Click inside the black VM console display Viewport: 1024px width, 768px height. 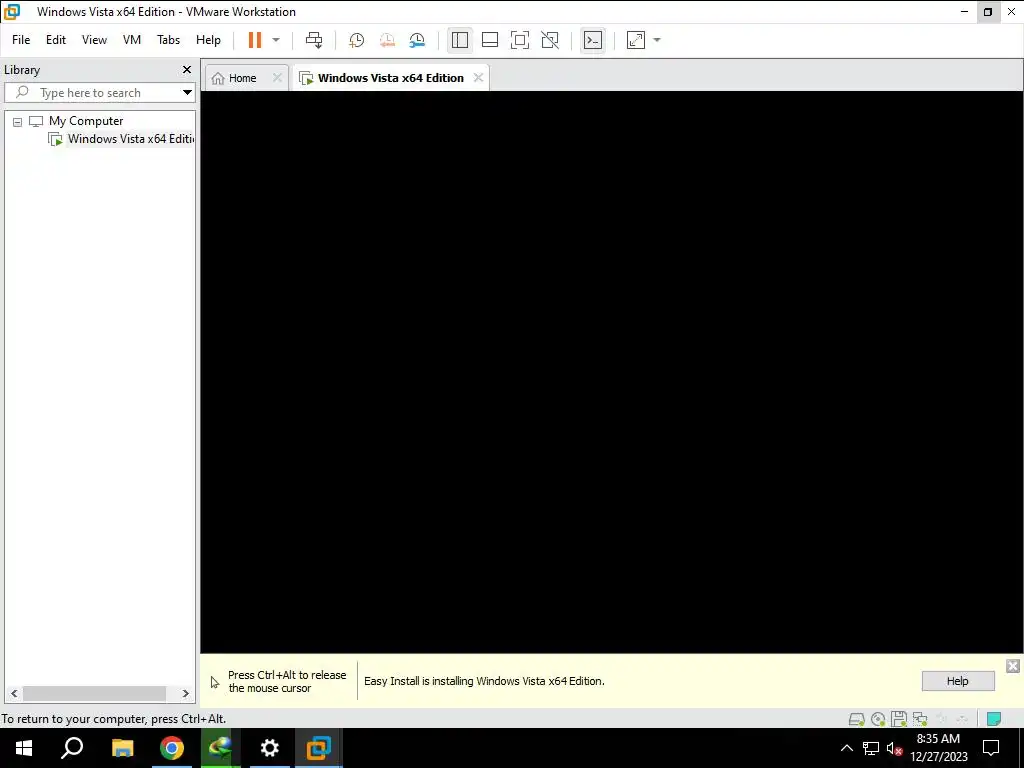(x=611, y=372)
